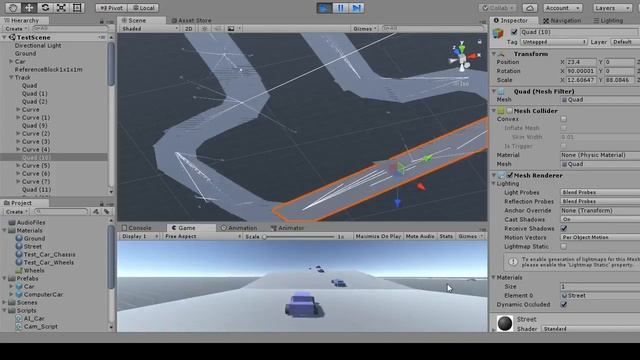Collapse the Materials folder in Project
640x360 pixels.
click(4, 230)
